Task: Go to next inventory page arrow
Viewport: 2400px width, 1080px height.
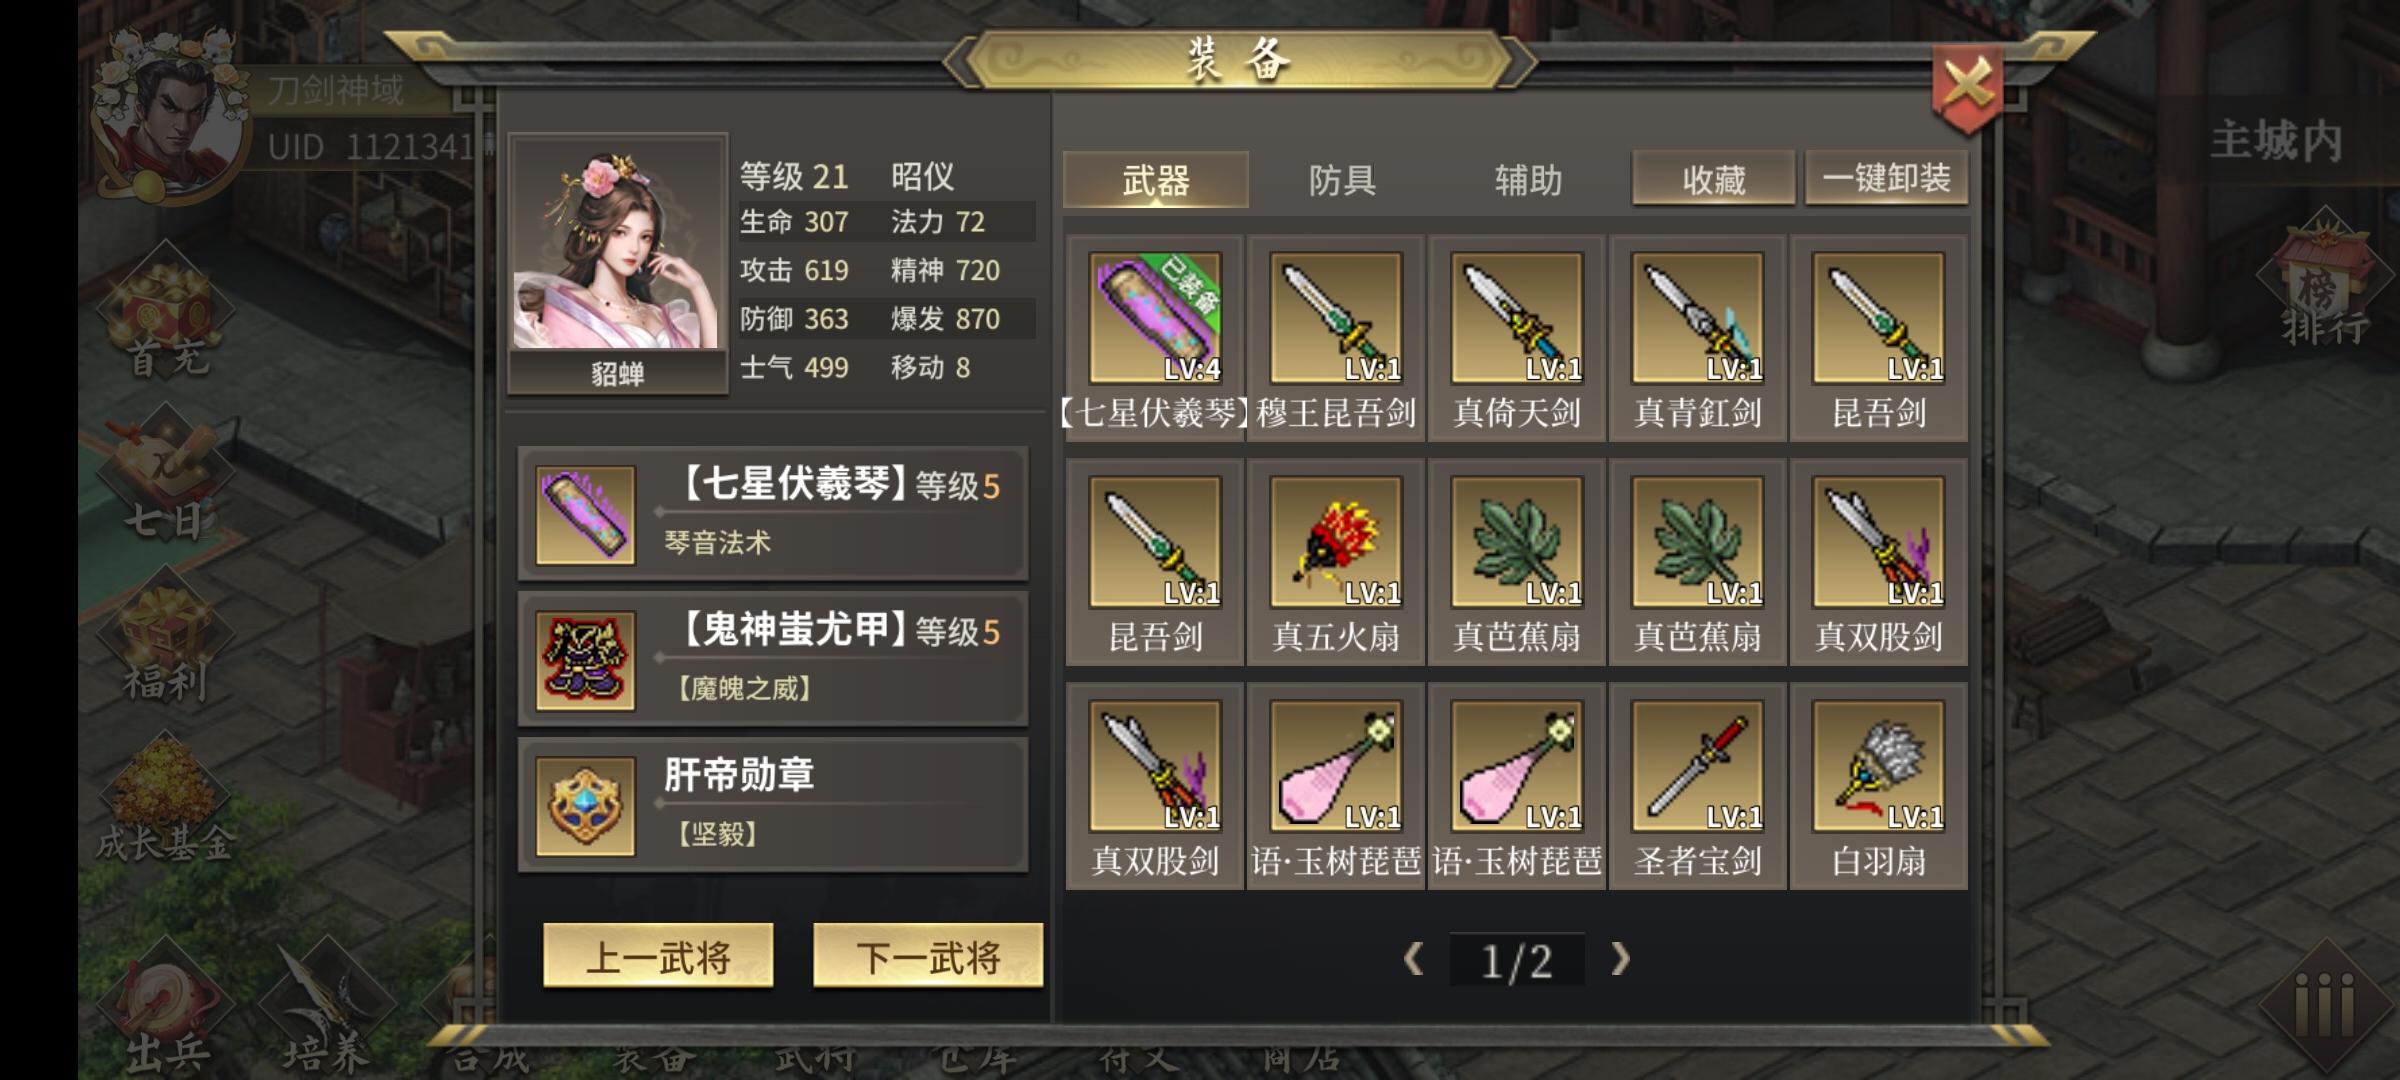Action: coord(1620,959)
